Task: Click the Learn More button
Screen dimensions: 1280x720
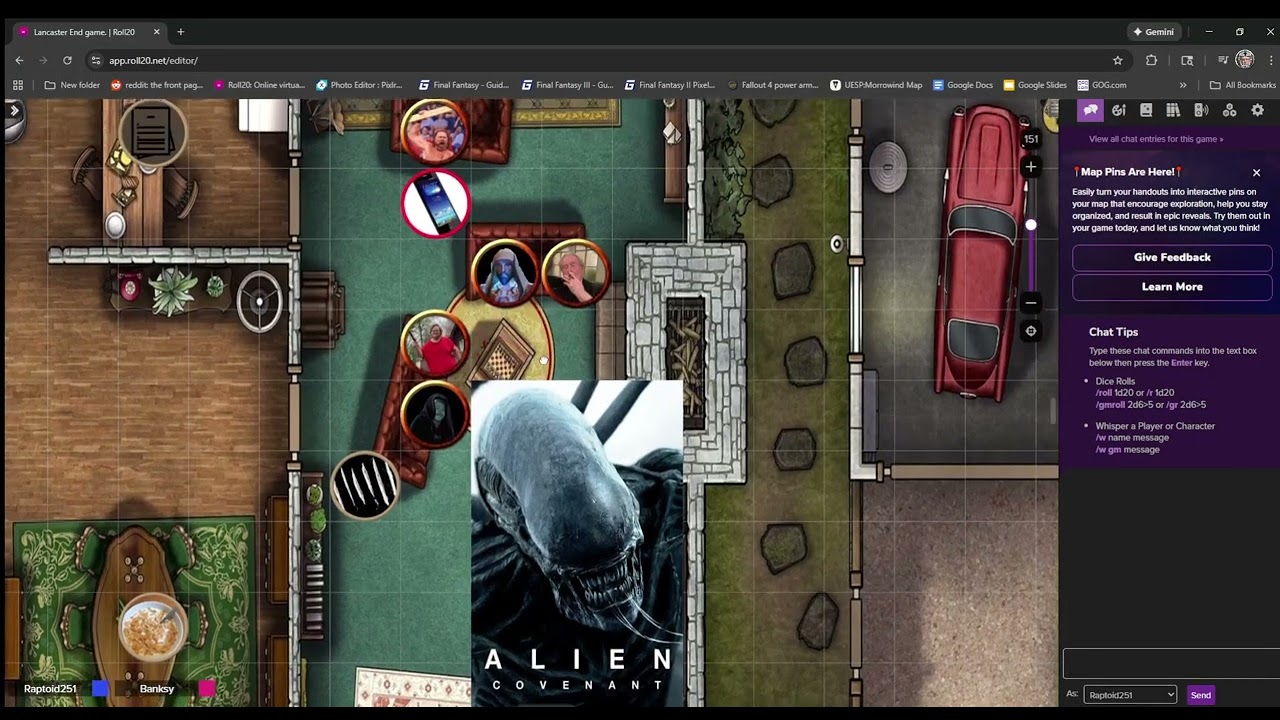Action: [x=1172, y=287]
